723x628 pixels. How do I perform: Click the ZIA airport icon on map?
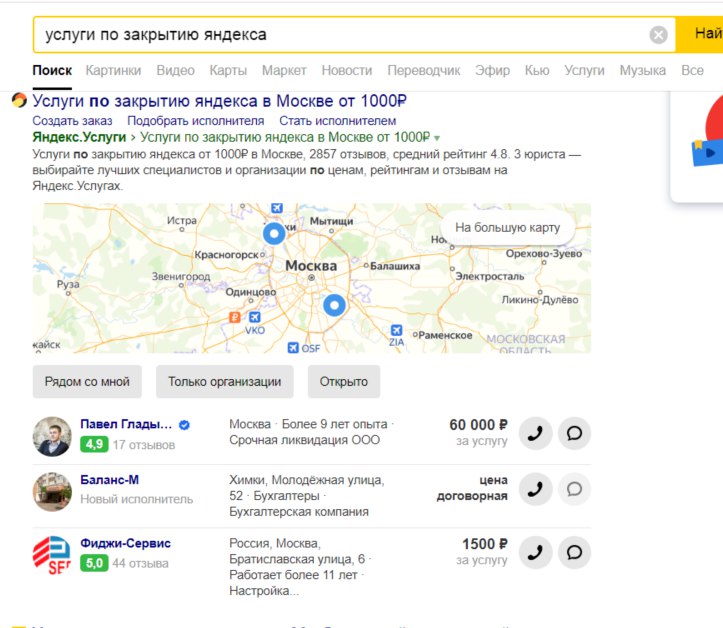pos(396,330)
